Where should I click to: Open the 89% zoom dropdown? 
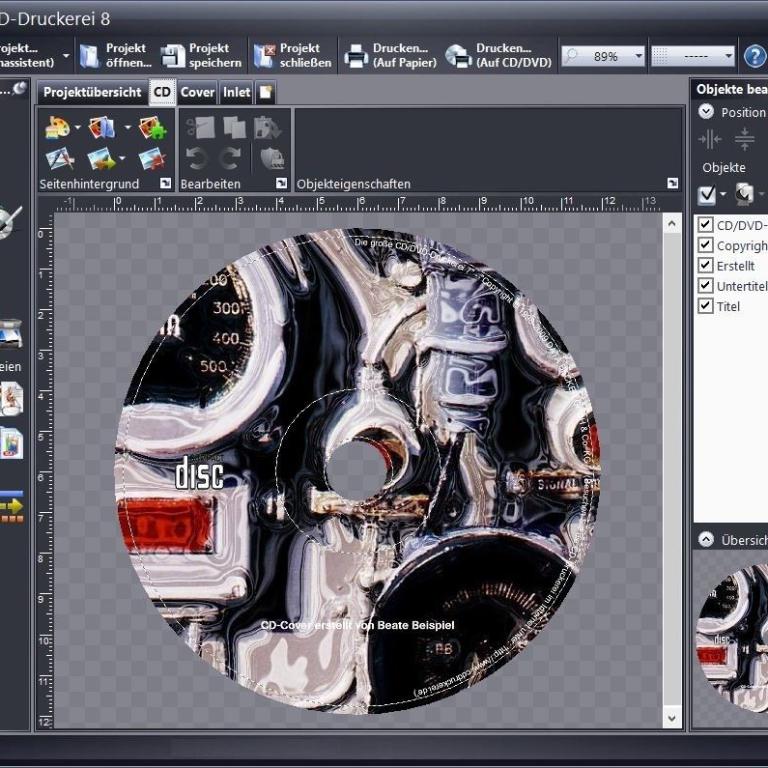(x=638, y=56)
